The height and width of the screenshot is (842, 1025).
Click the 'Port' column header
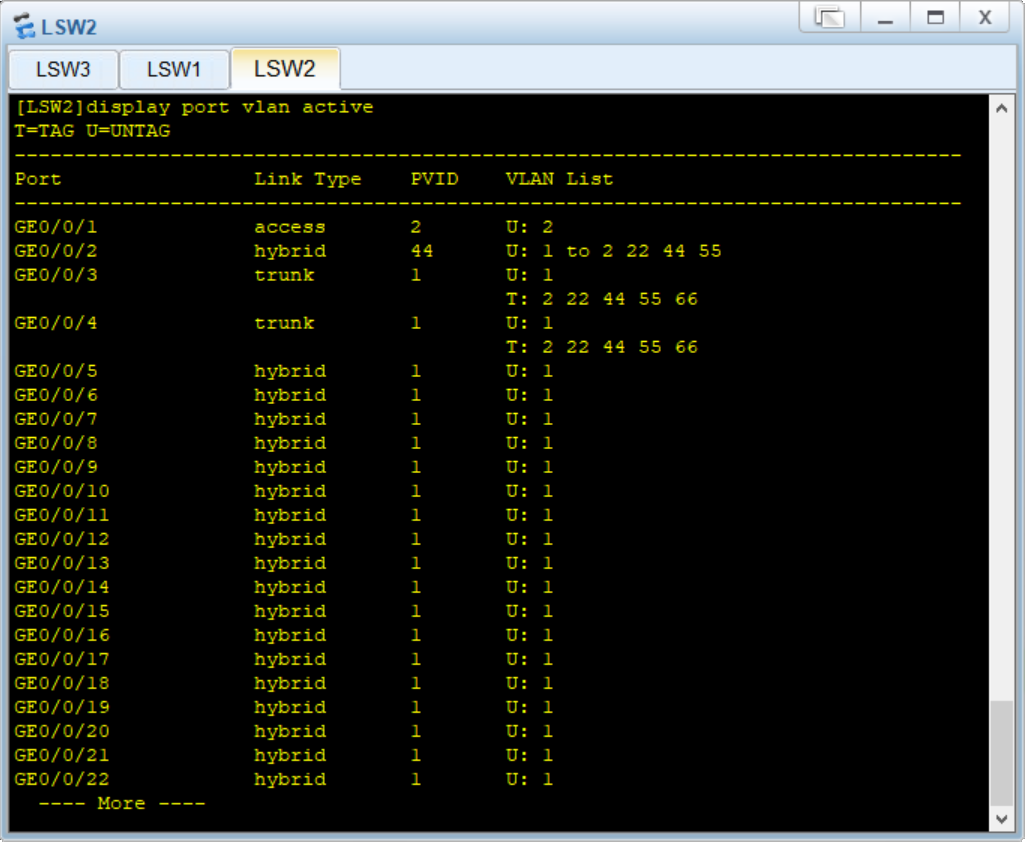point(38,179)
